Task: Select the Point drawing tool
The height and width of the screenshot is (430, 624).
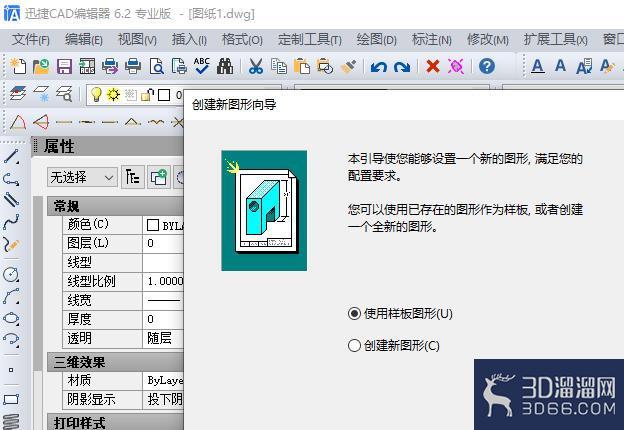Action: point(11,370)
